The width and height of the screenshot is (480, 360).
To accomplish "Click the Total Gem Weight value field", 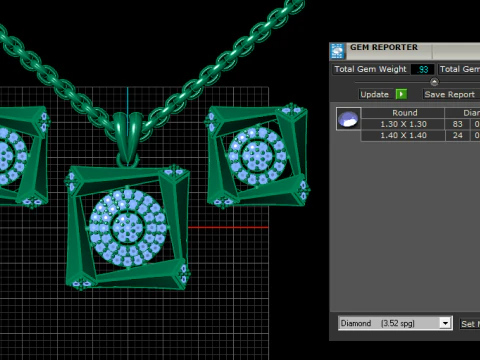I will pyautogui.click(x=422, y=69).
